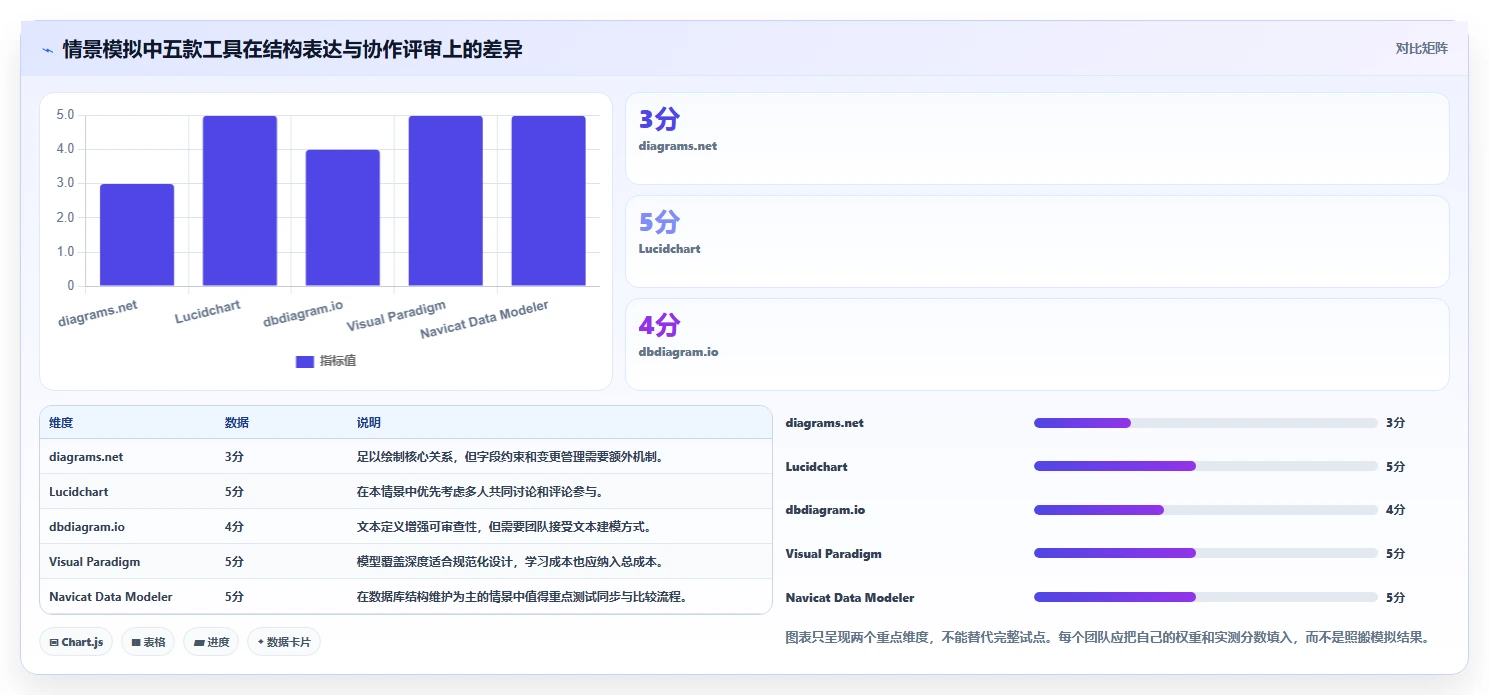Click the Chart.js tag chip
Viewport: 1489px width, 695px height.
pos(76,642)
